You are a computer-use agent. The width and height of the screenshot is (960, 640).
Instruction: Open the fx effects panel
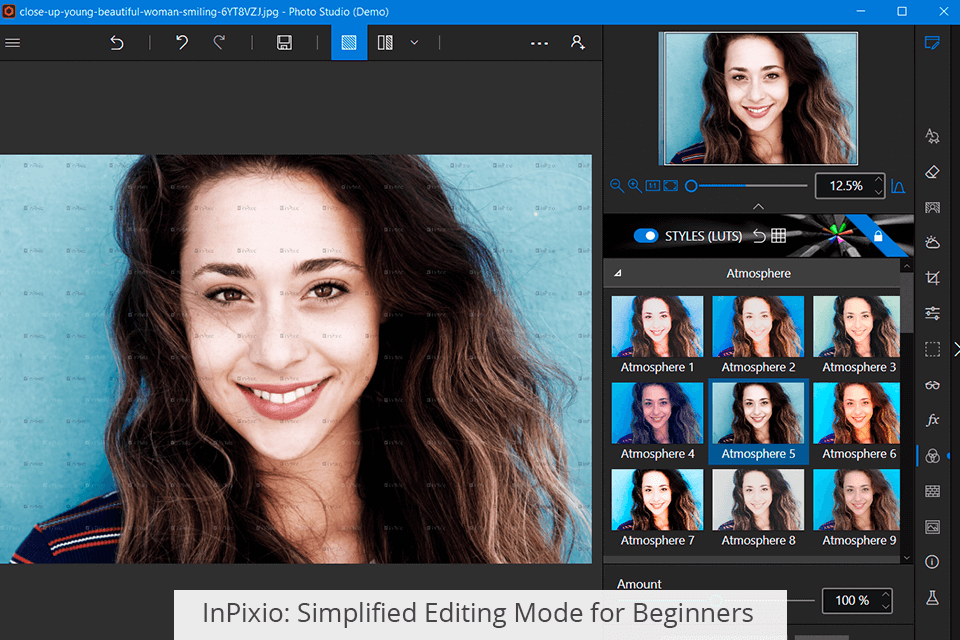[x=932, y=420]
